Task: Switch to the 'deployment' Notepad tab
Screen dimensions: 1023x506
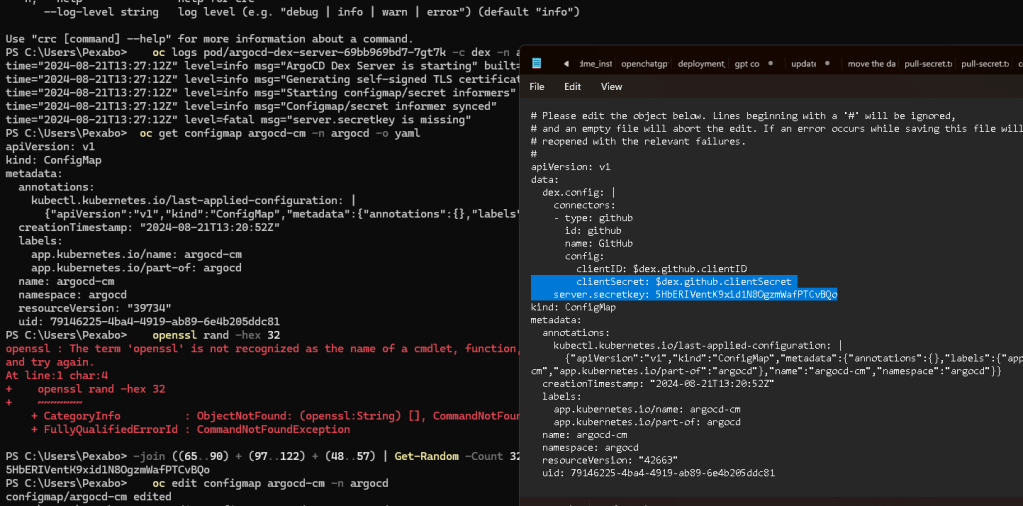Action: [x=701, y=63]
